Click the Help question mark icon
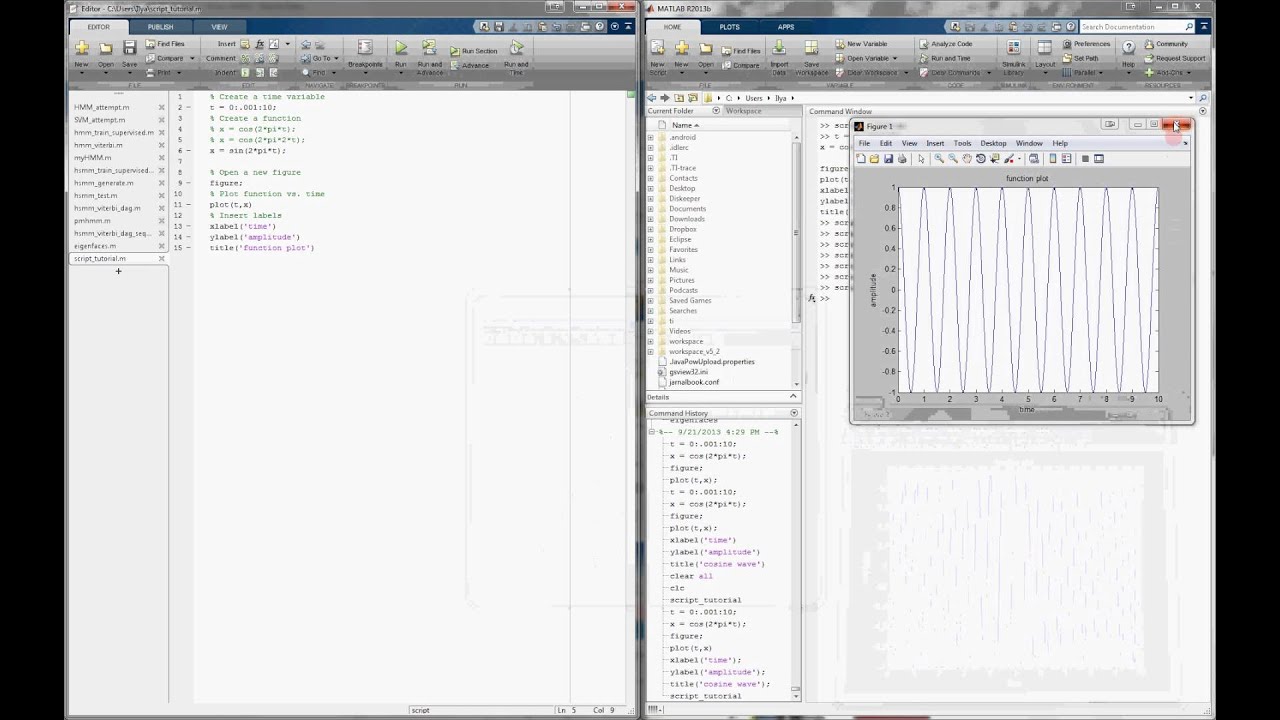1280x720 pixels. (1128, 48)
